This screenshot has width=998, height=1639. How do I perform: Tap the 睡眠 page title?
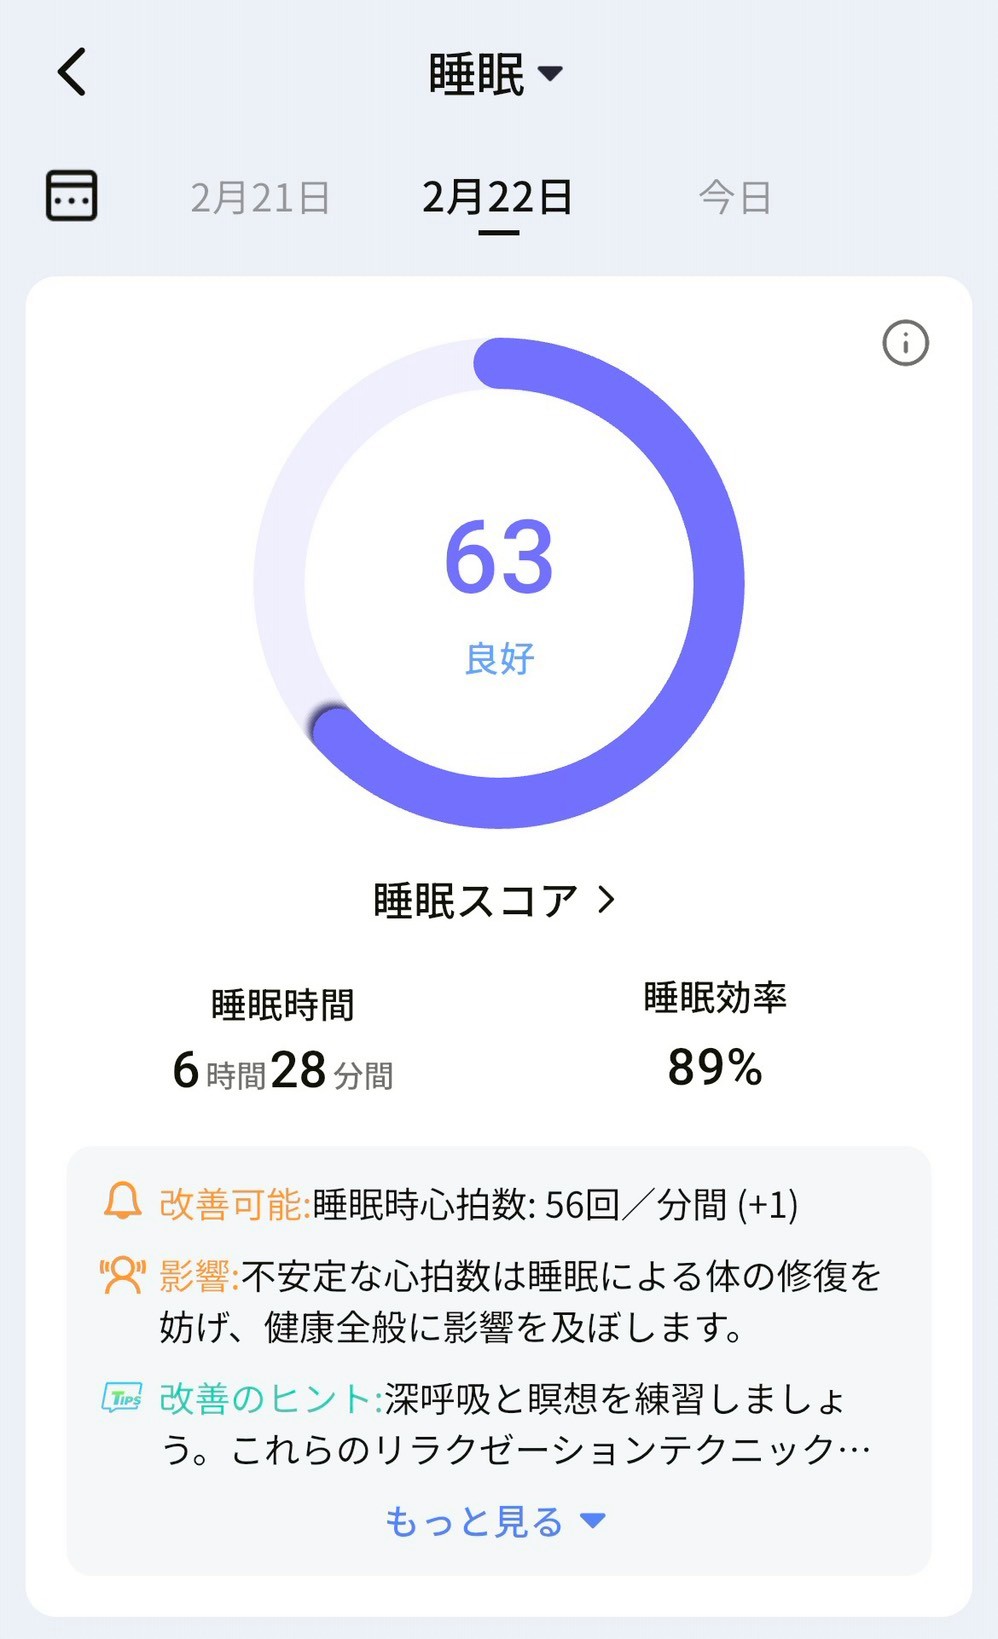pos(476,74)
